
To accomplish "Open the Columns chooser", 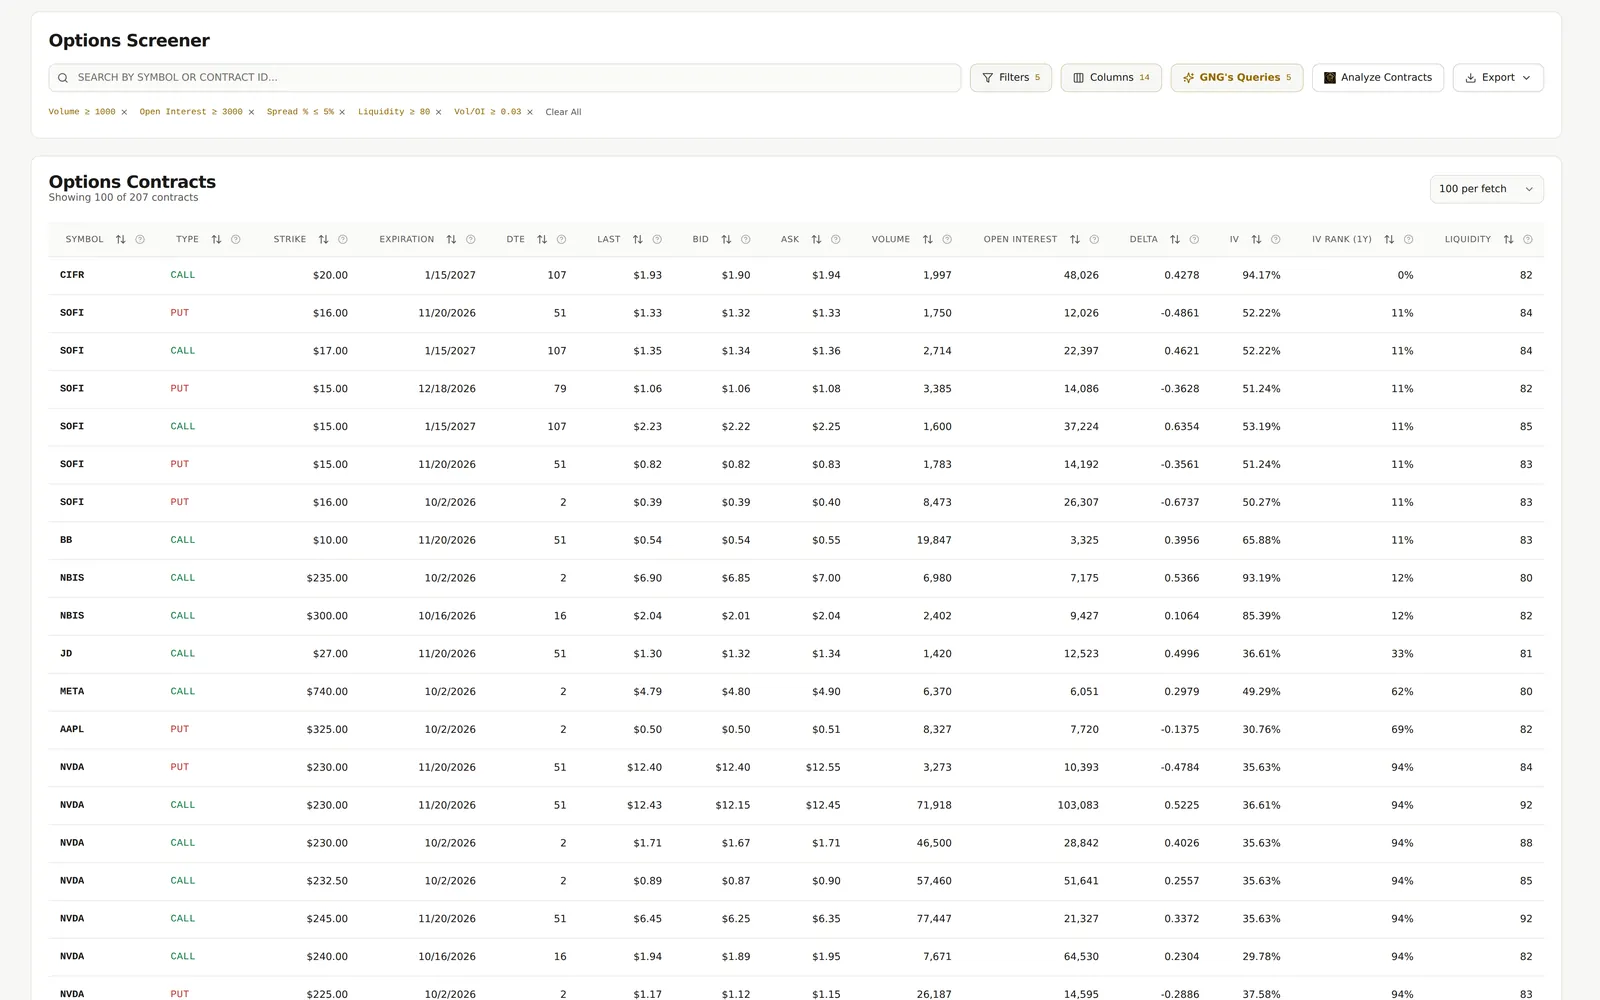I will tap(1111, 78).
